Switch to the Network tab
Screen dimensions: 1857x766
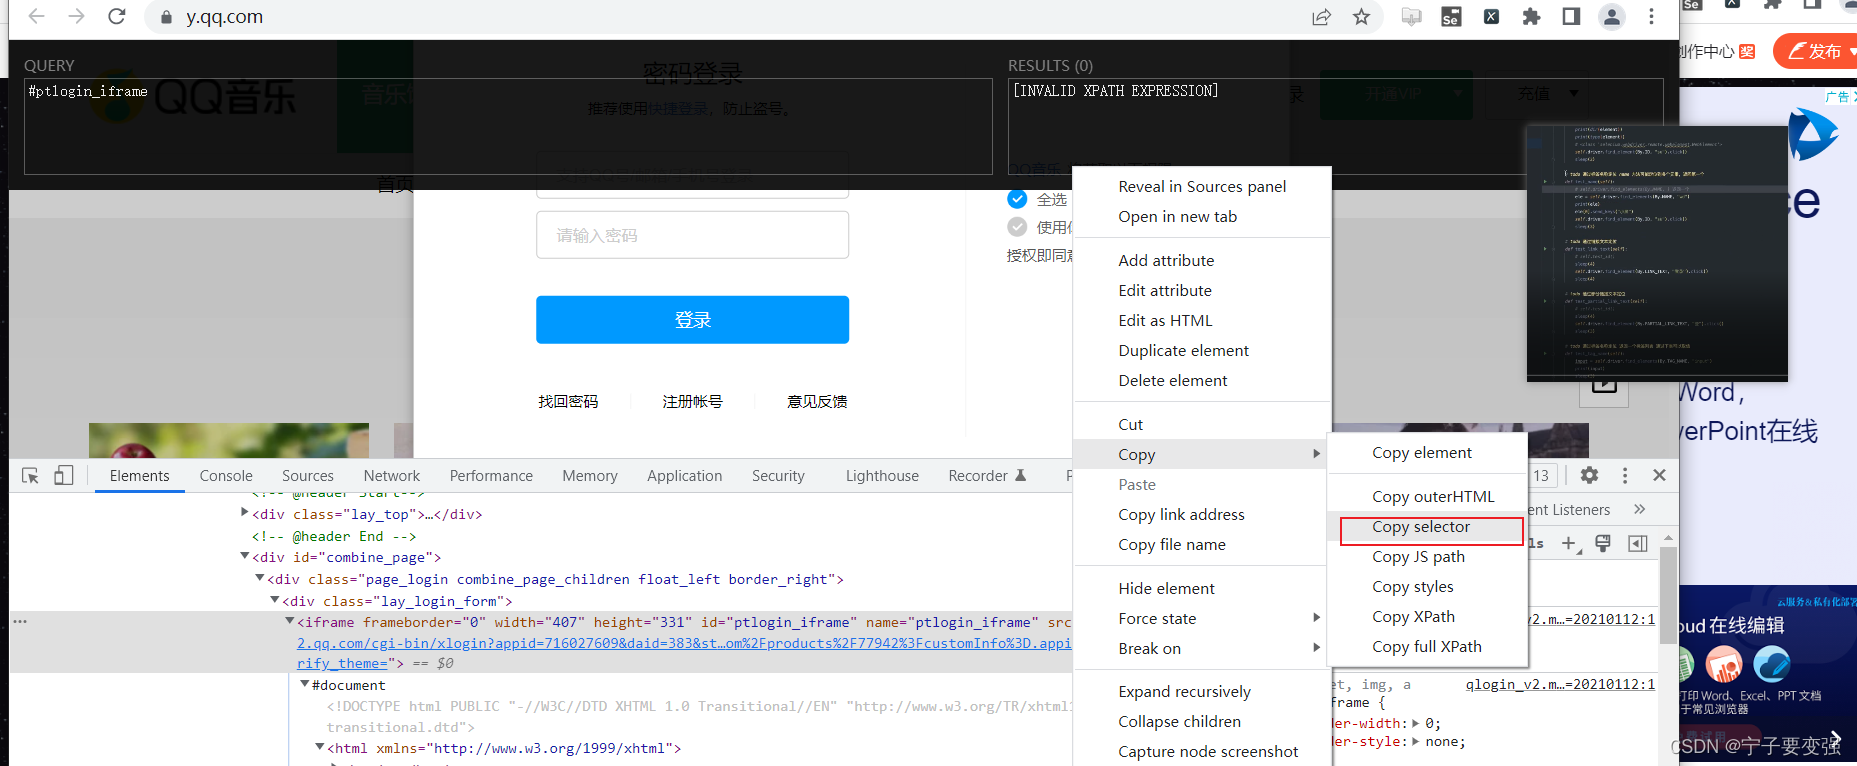pos(392,476)
